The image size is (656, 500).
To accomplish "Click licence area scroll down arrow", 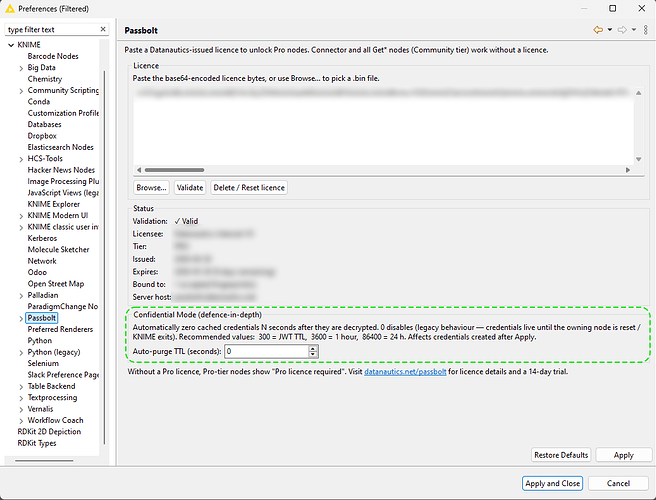I will coord(638,159).
